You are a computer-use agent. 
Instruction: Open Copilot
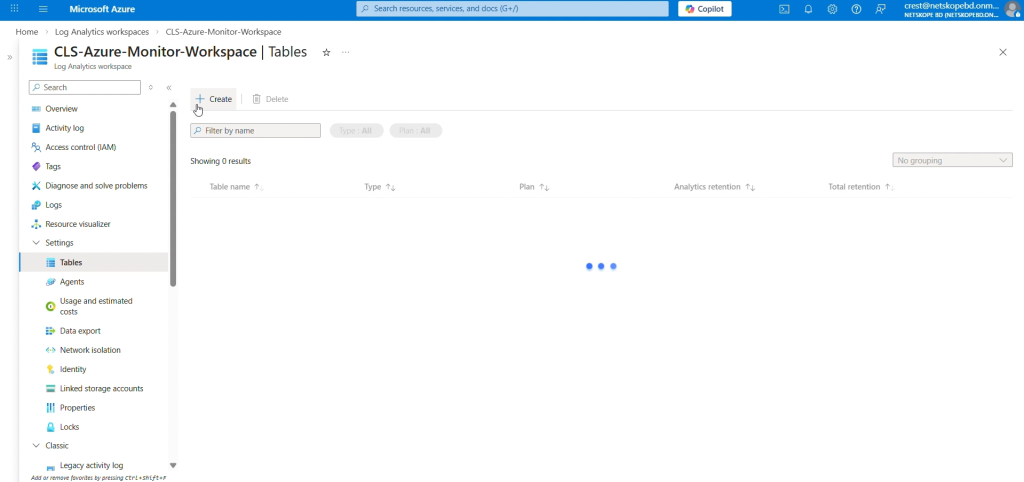click(705, 9)
